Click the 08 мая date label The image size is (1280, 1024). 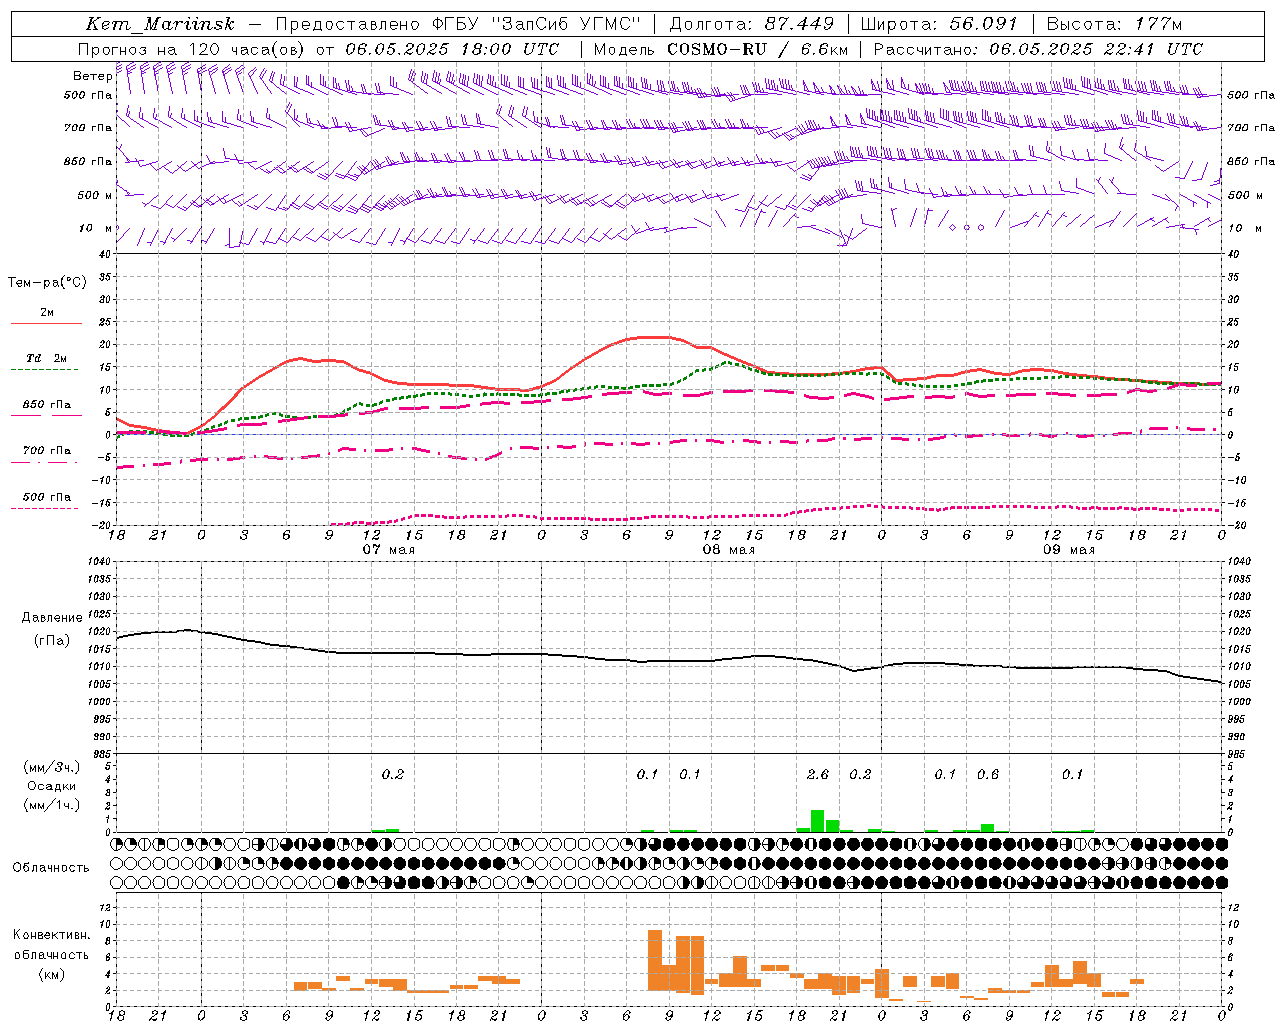pyautogui.click(x=728, y=550)
